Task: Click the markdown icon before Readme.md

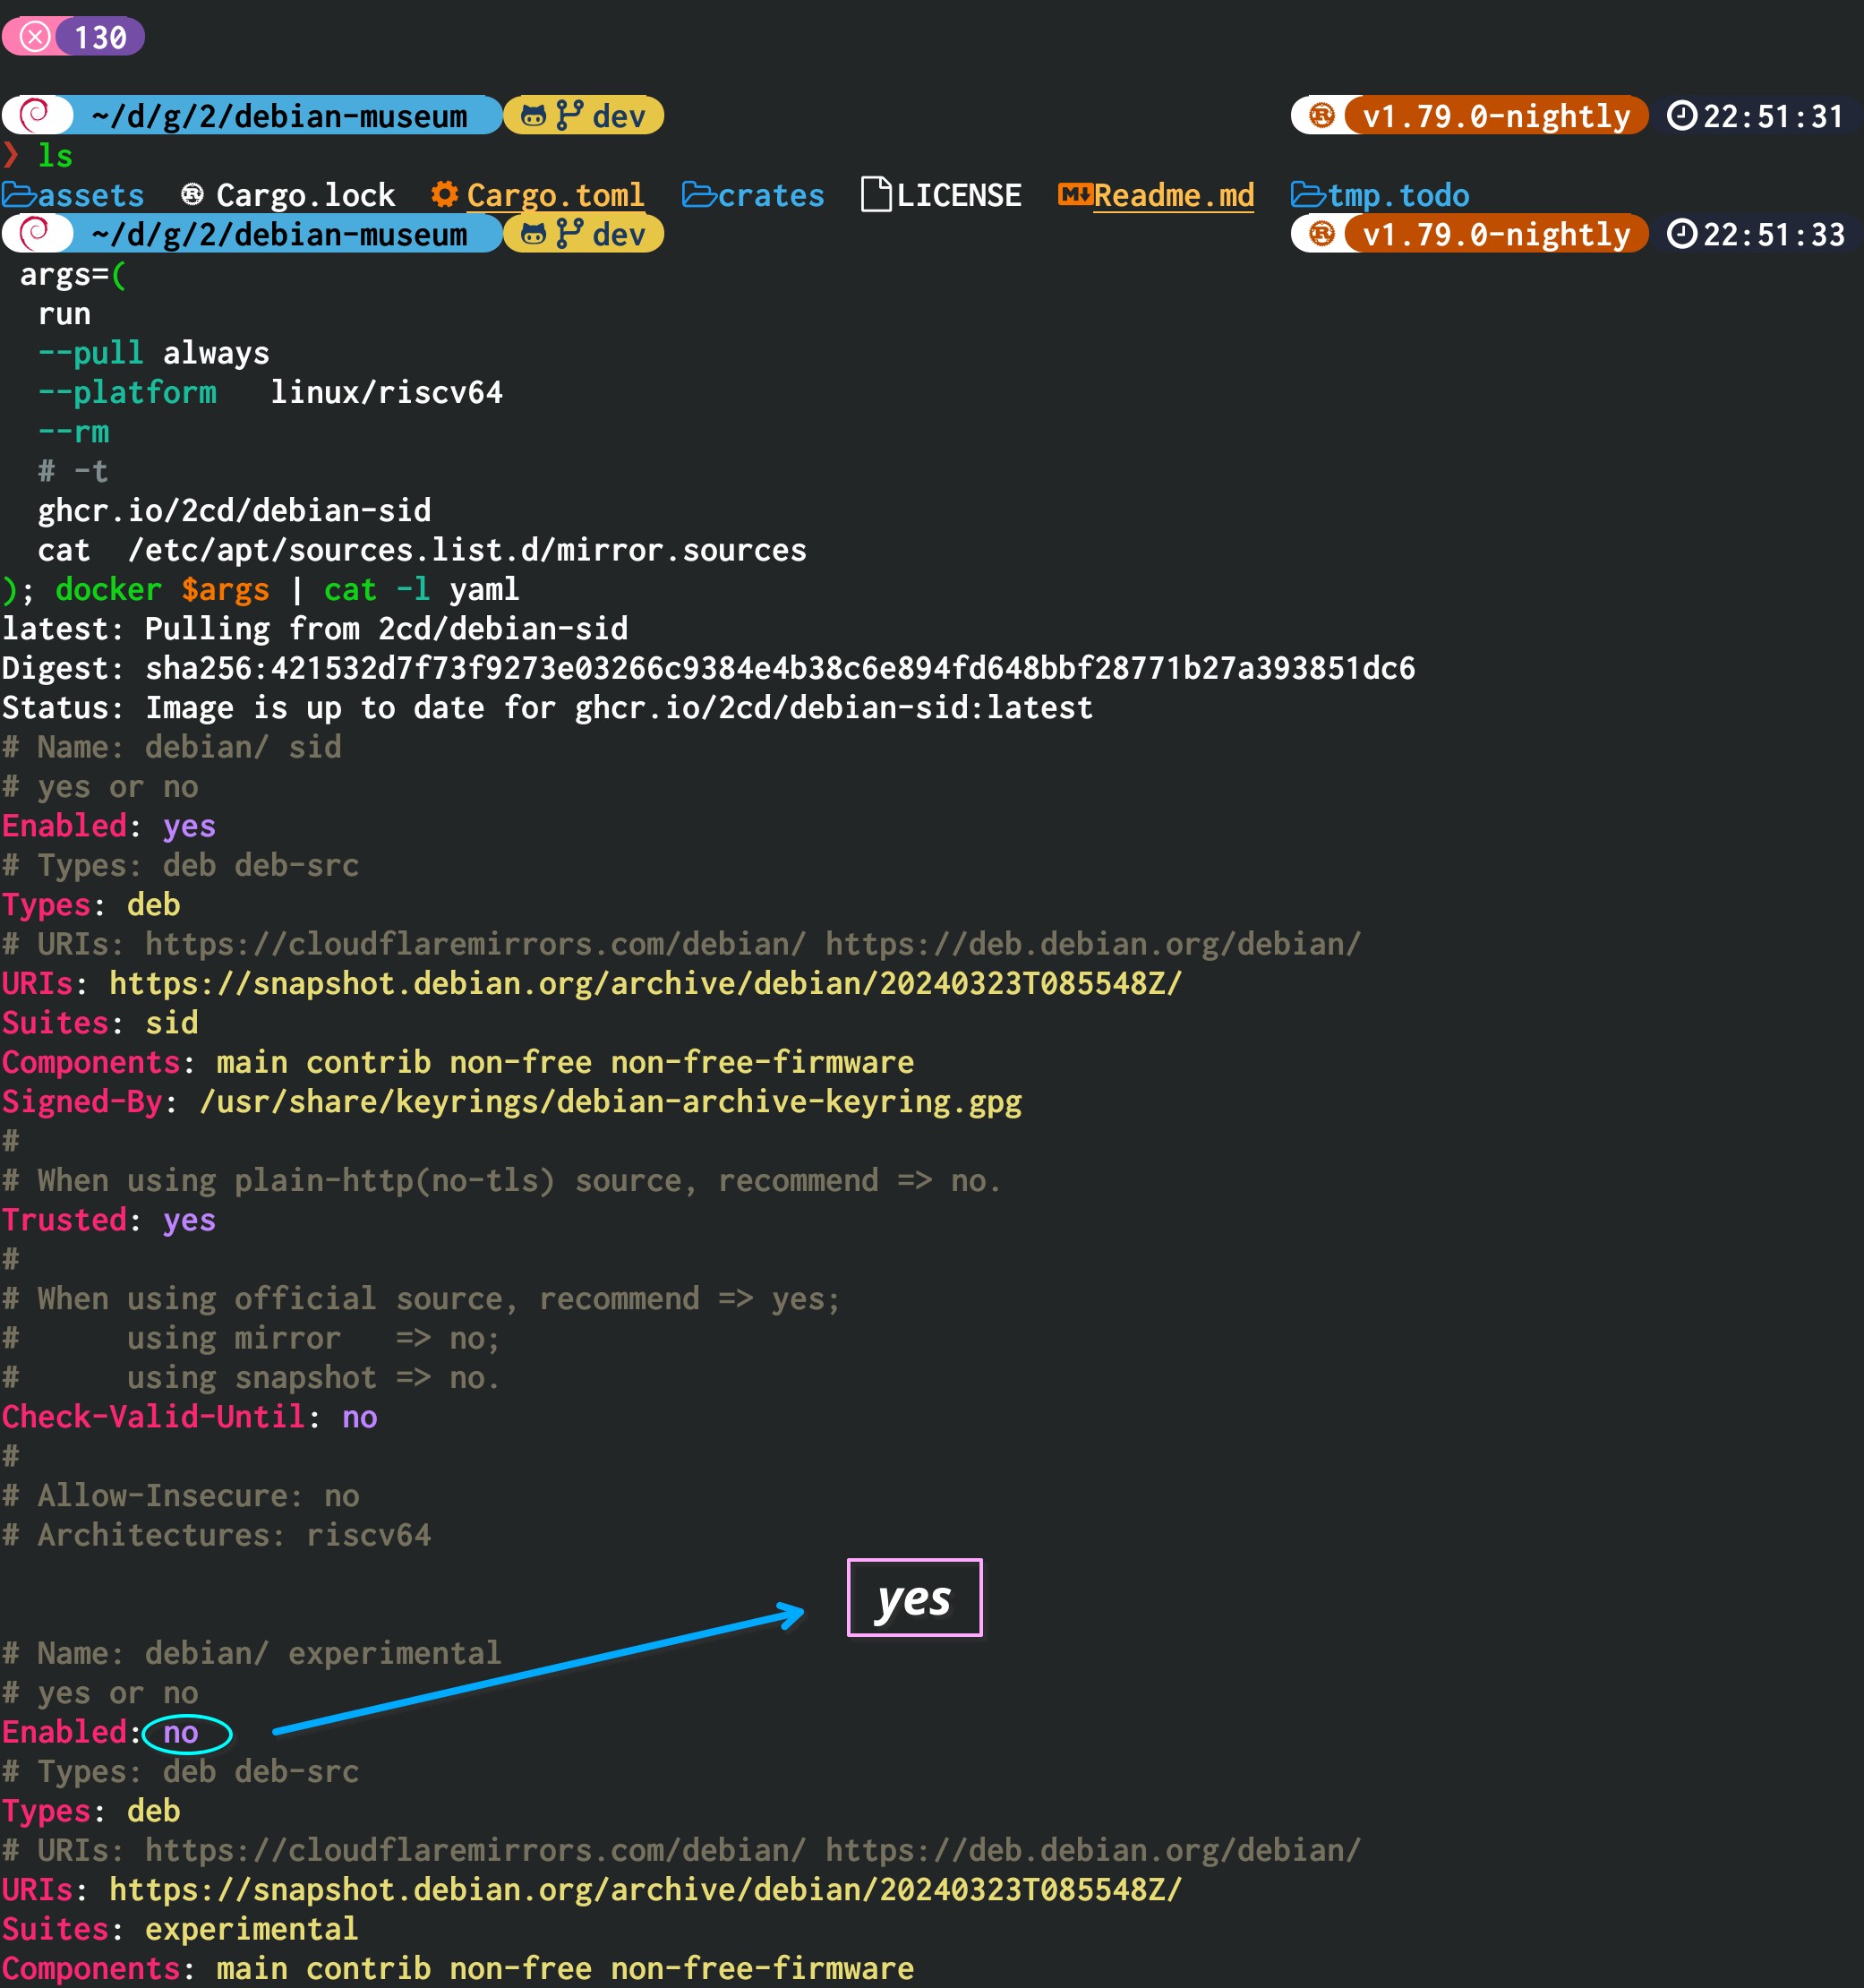Action: (x=1075, y=194)
